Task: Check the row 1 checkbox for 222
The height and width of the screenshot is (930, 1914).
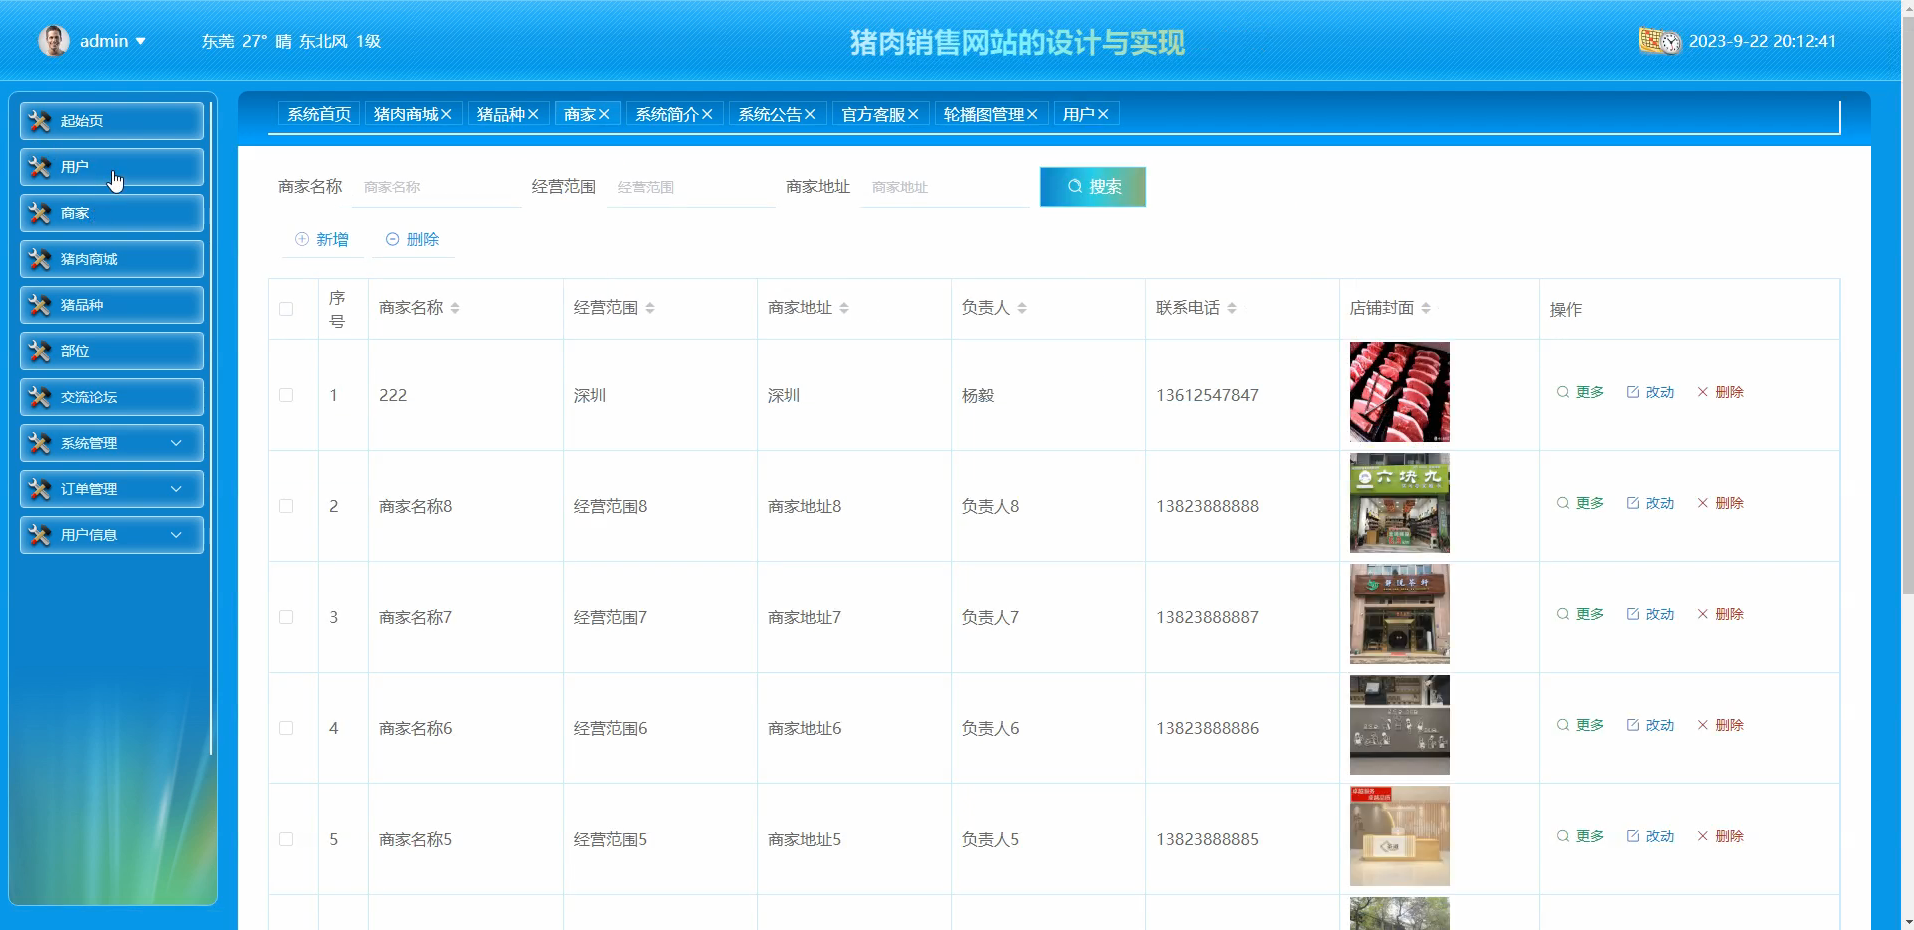Action: point(286,395)
